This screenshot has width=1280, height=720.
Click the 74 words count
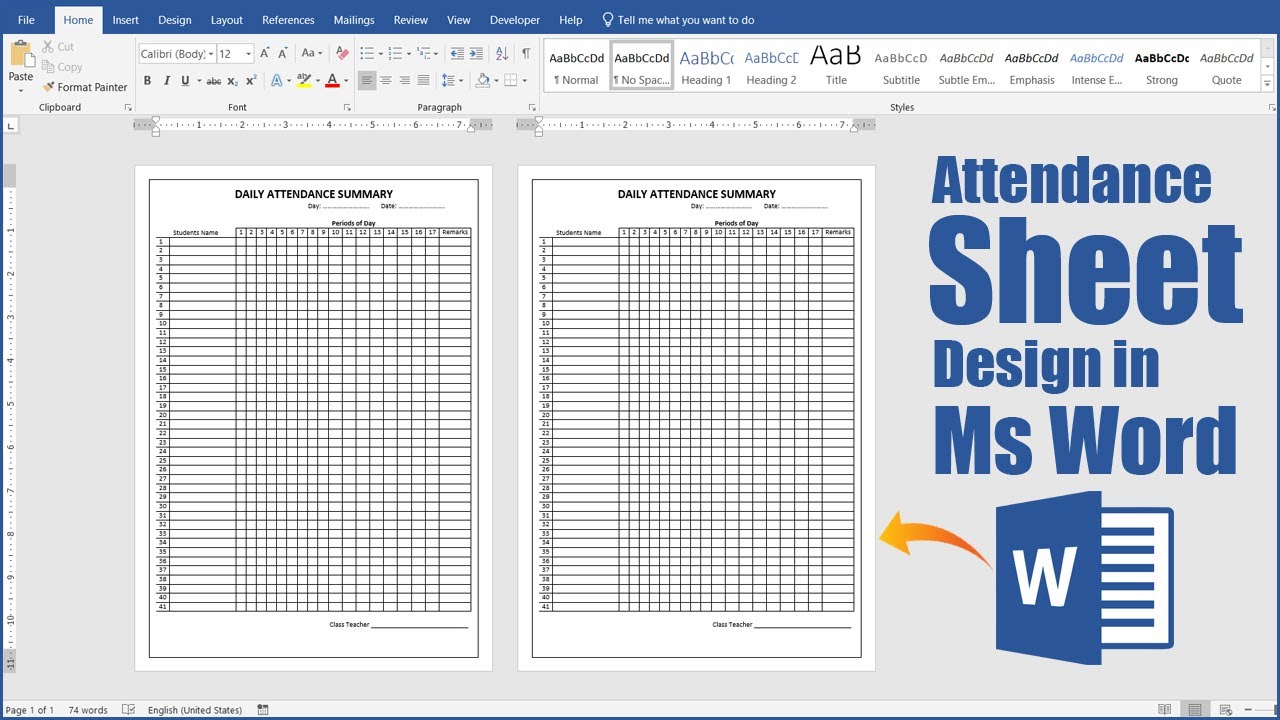[88, 710]
